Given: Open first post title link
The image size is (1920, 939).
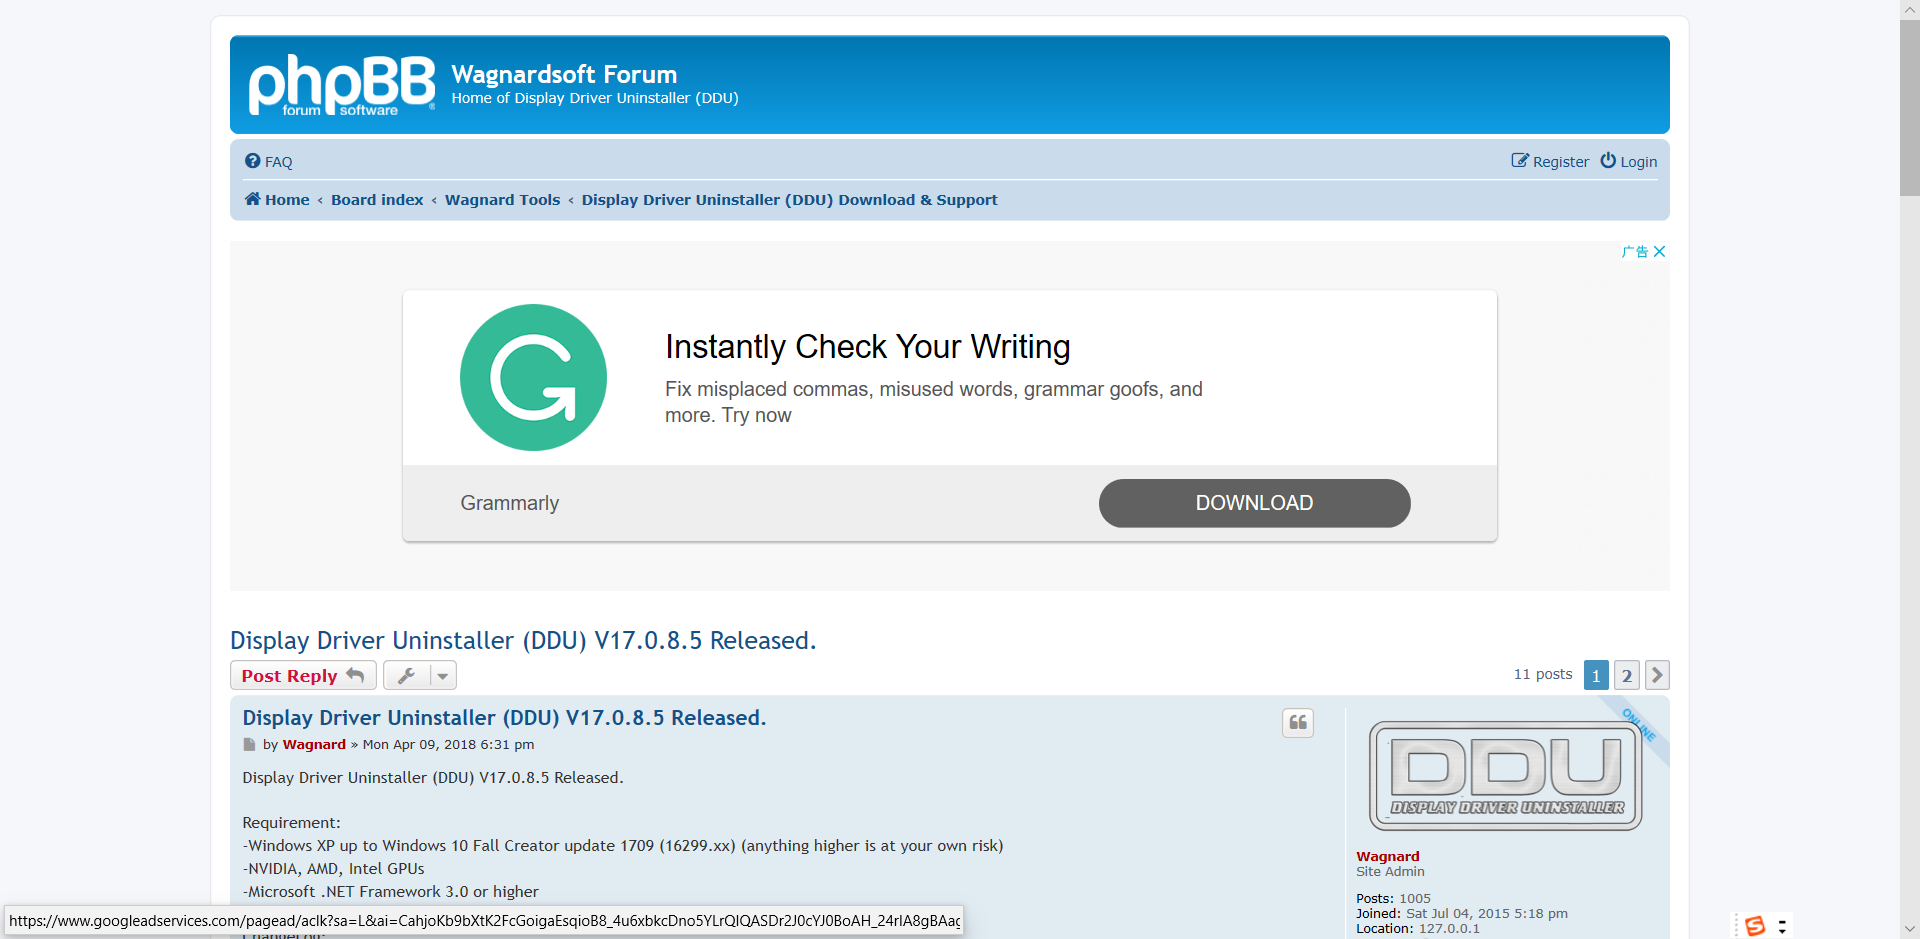Looking at the screenshot, I should (504, 718).
